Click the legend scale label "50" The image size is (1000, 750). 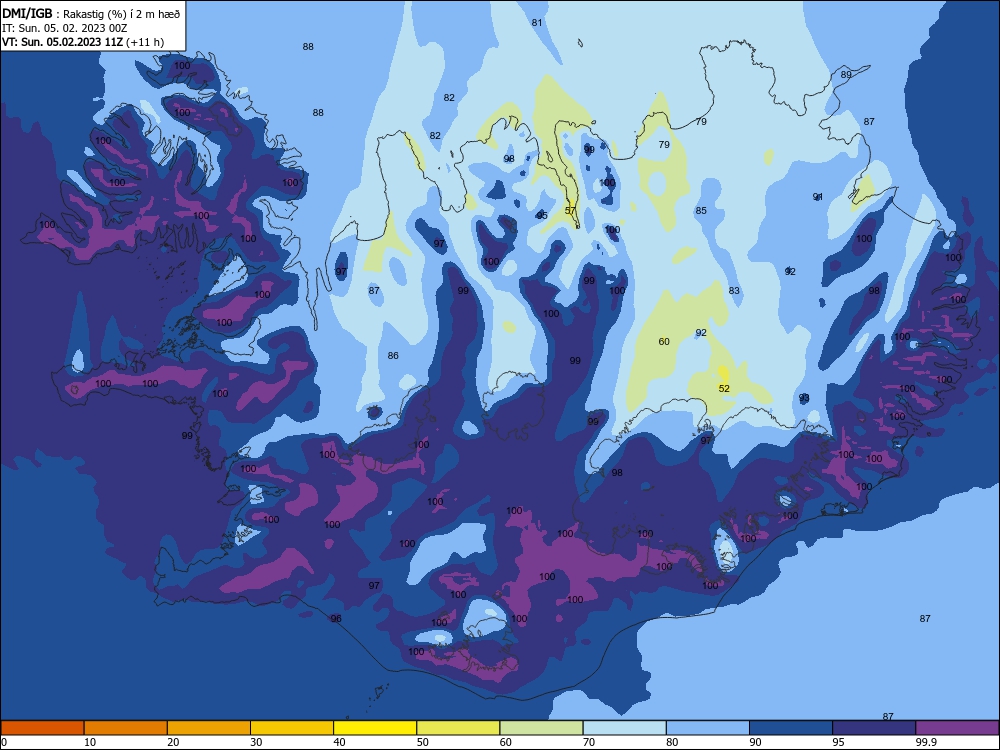pos(423,742)
